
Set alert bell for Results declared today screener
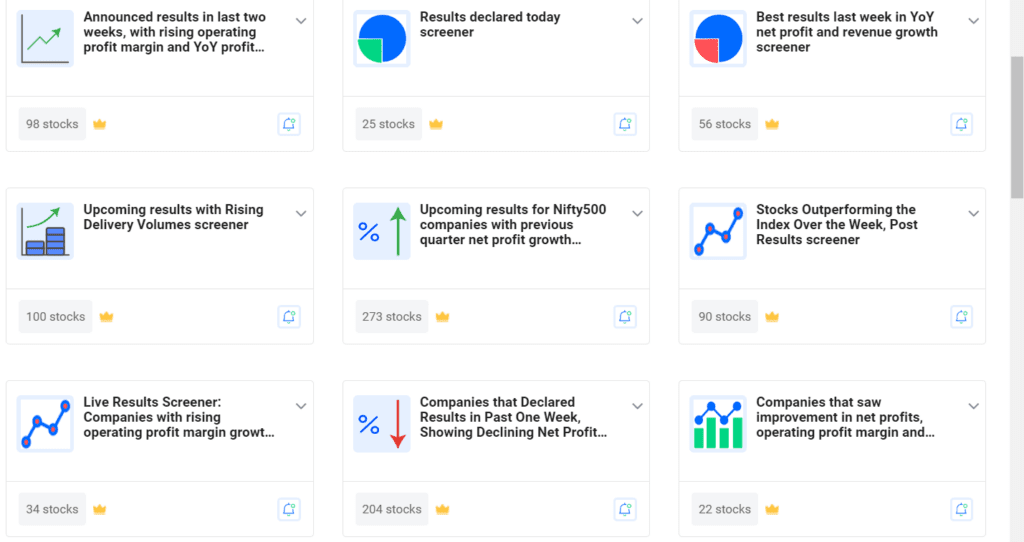point(625,124)
